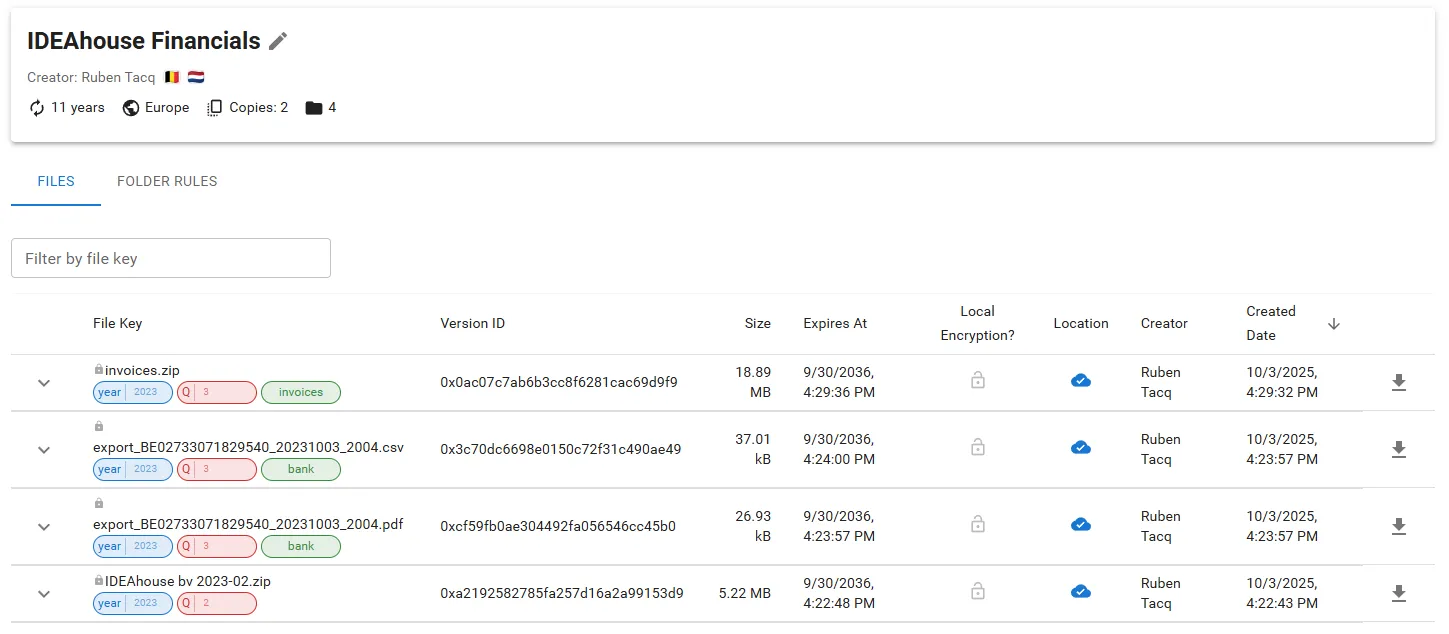Click the sort arrow next to Created Date

point(1334,324)
